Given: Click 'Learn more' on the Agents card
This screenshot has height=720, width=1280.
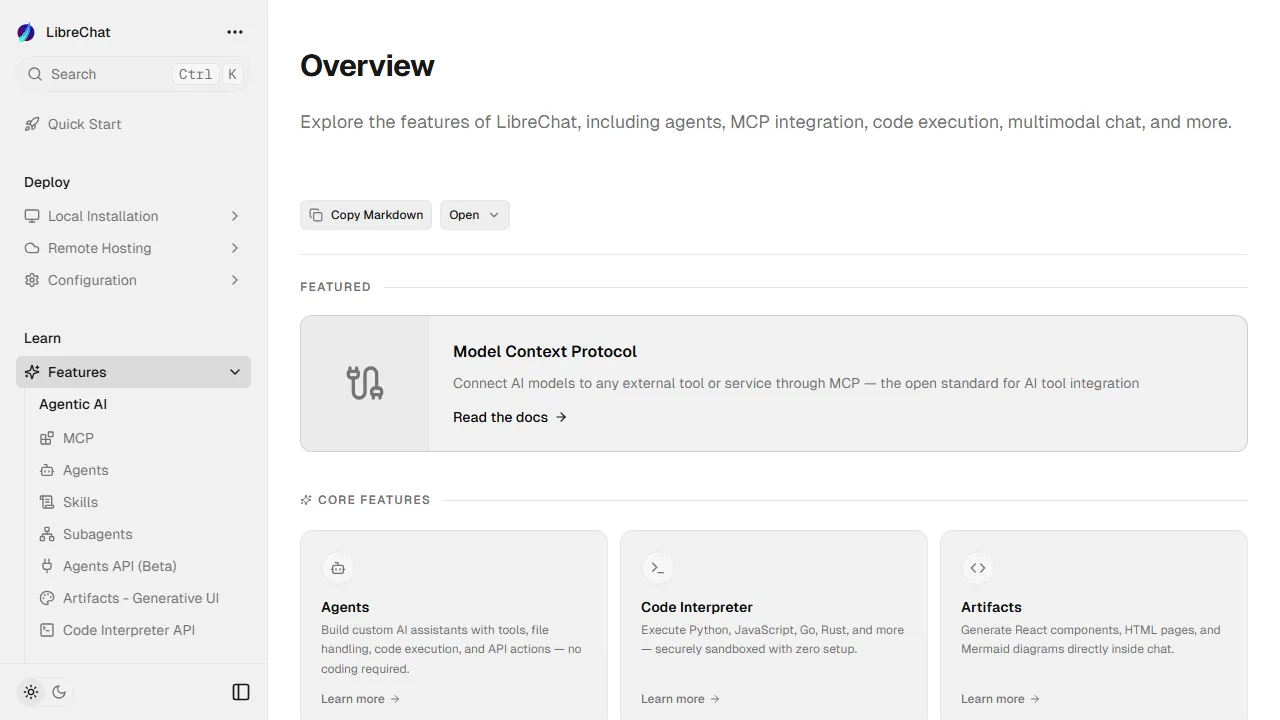Looking at the screenshot, I should [361, 699].
